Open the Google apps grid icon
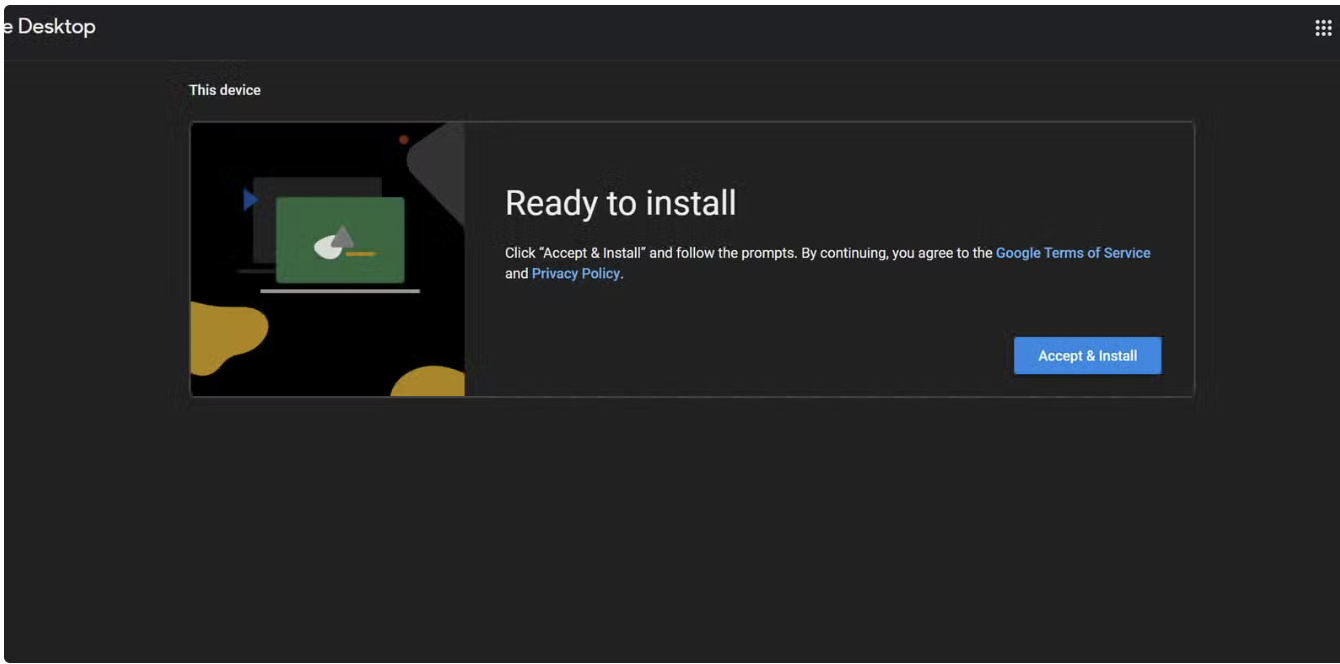 click(x=1323, y=28)
